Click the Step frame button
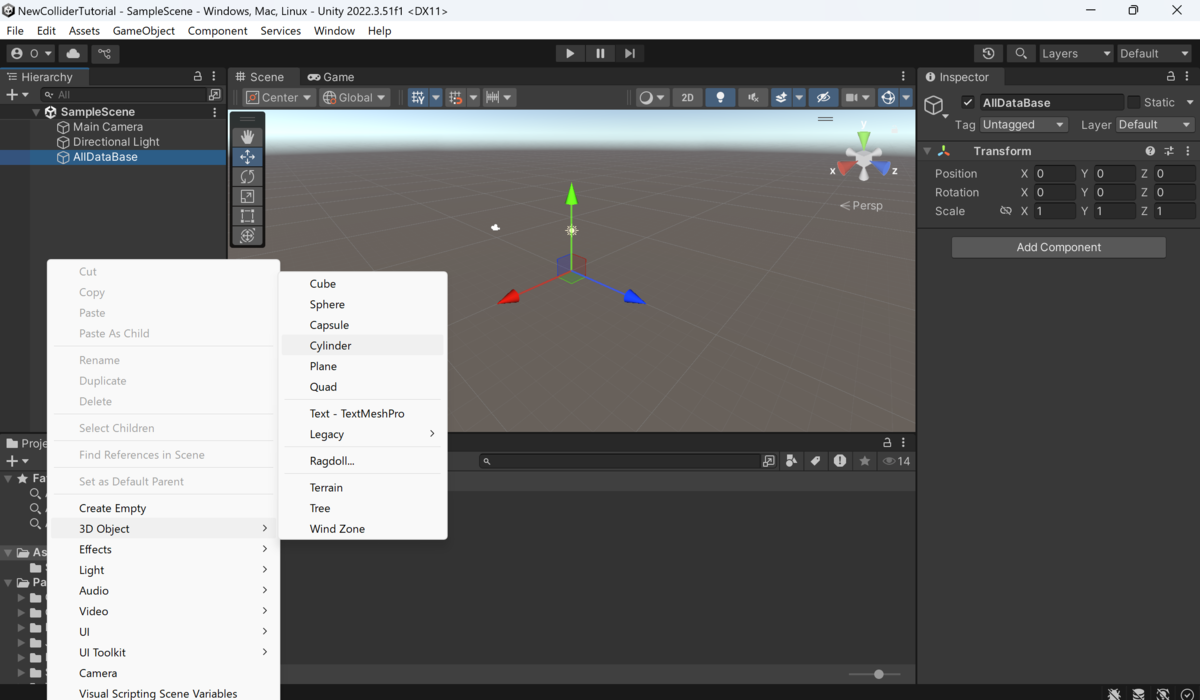 [629, 54]
